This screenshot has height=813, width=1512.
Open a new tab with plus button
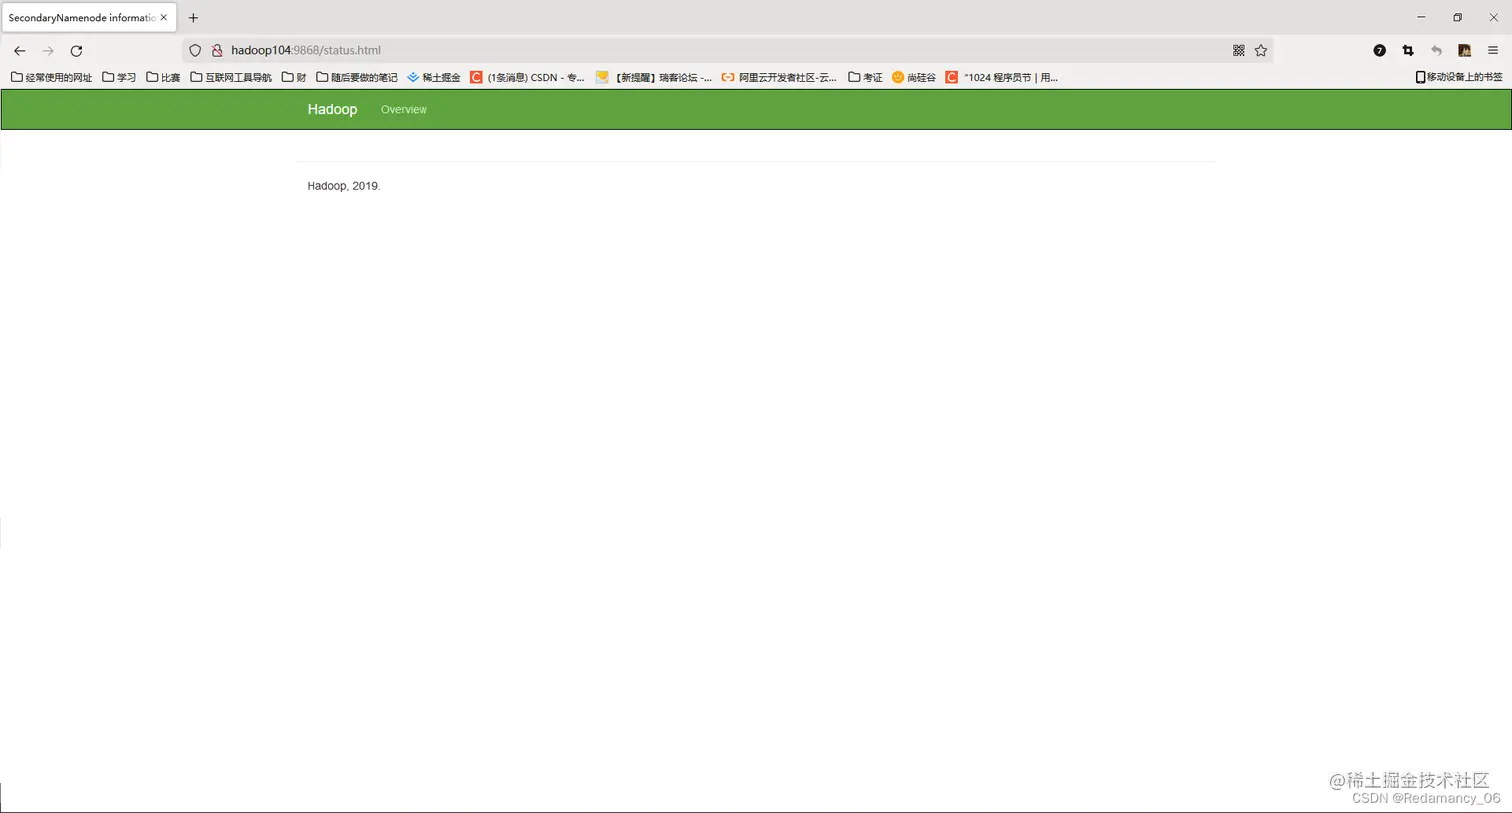tap(193, 17)
